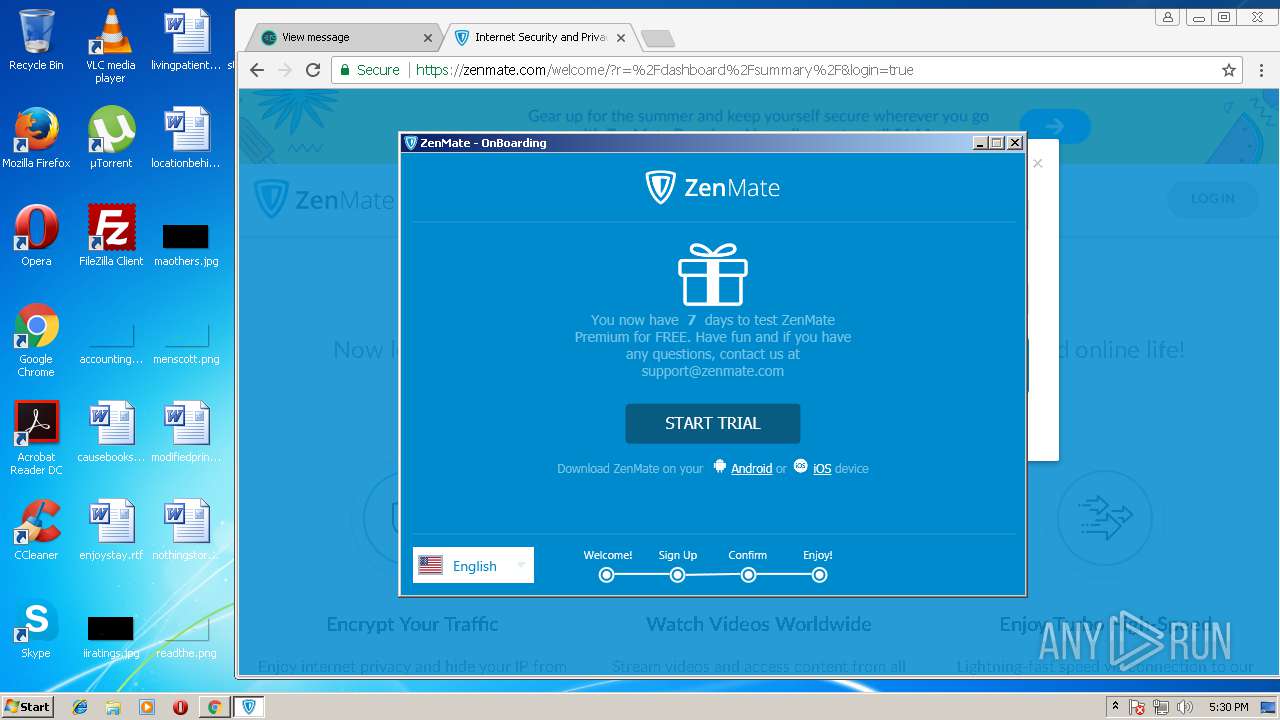This screenshot has height=720, width=1280.
Task: Select the locationbehi document
Action: click(x=185, y=137)
